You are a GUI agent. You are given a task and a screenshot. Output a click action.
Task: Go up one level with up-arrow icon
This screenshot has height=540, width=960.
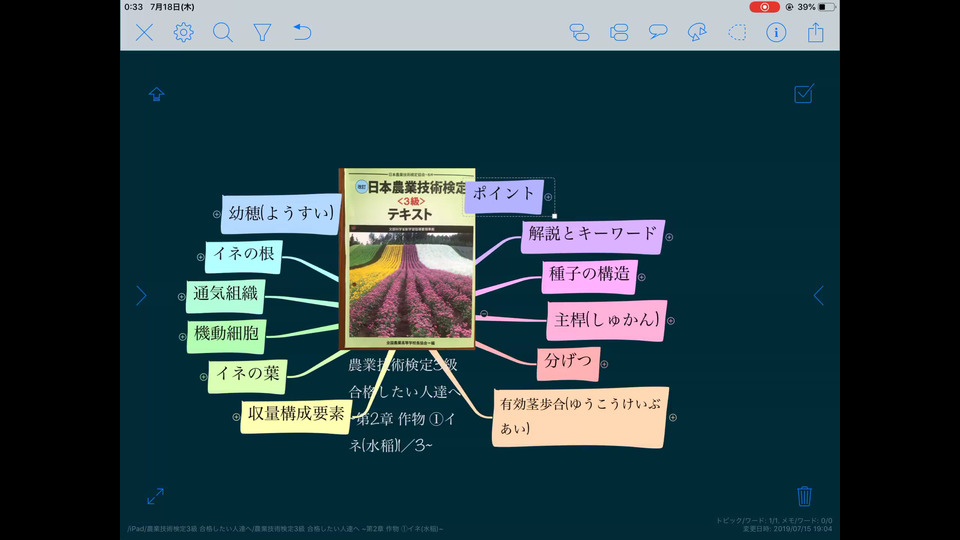pyautogui.click(x=156, y=94)
